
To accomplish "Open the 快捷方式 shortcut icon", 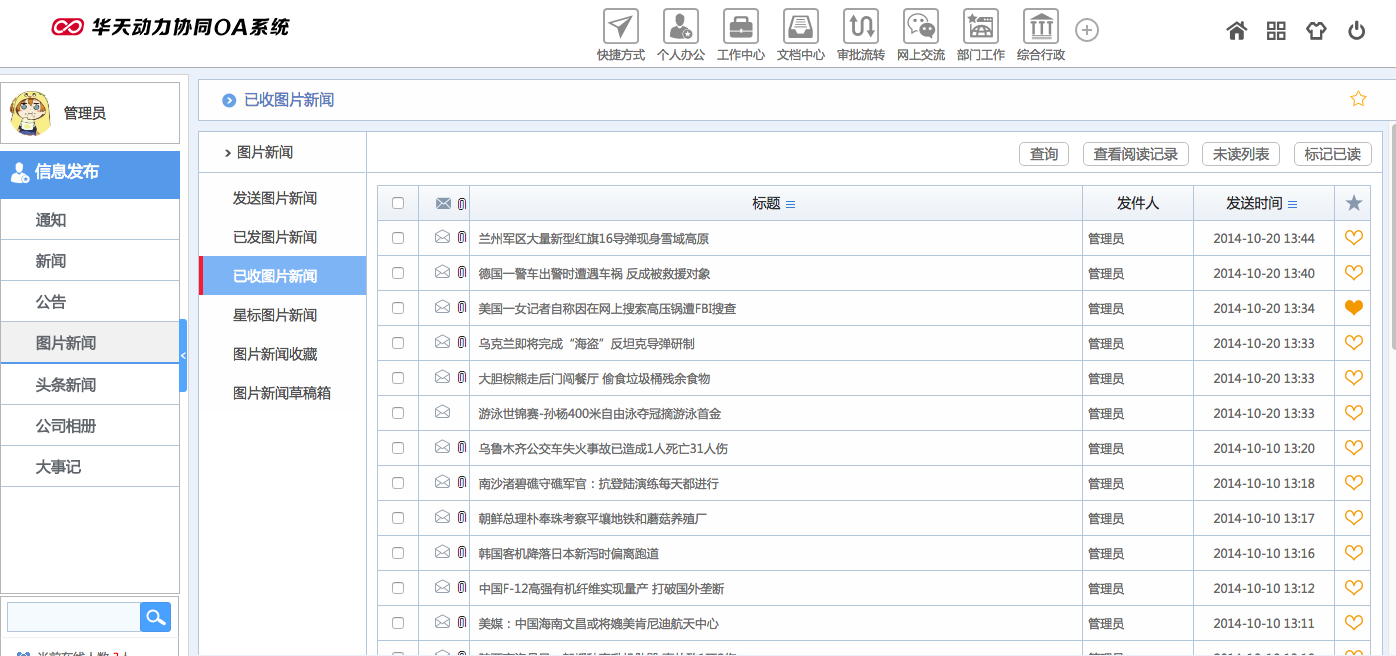I will tap(620, 27).
